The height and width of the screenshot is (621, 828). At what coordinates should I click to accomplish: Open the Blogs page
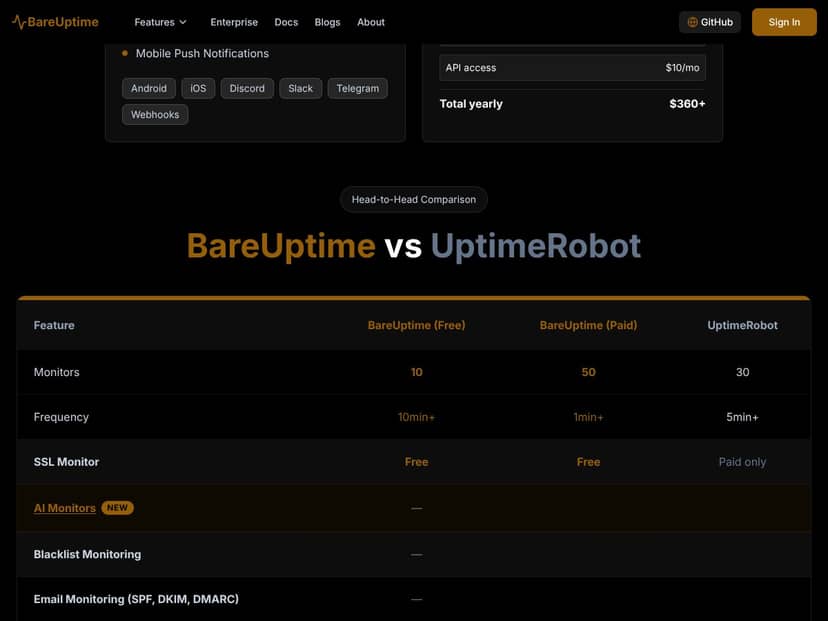(327, 22)
